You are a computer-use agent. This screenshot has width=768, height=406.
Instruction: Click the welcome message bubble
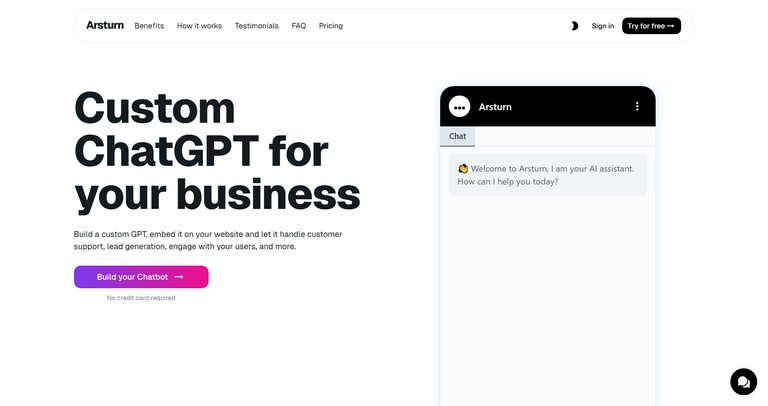coord(548,175)
